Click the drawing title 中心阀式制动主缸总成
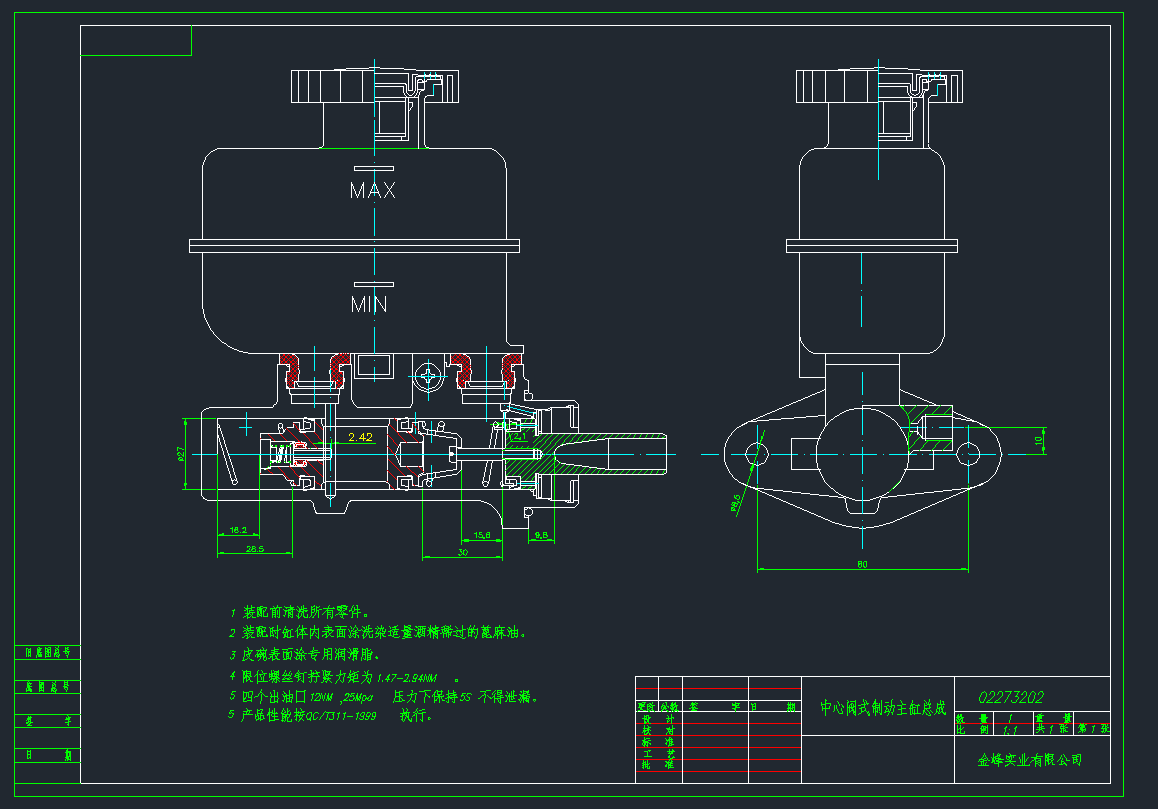The width and height of the screenshot is (1158, 809). (882, 708)
